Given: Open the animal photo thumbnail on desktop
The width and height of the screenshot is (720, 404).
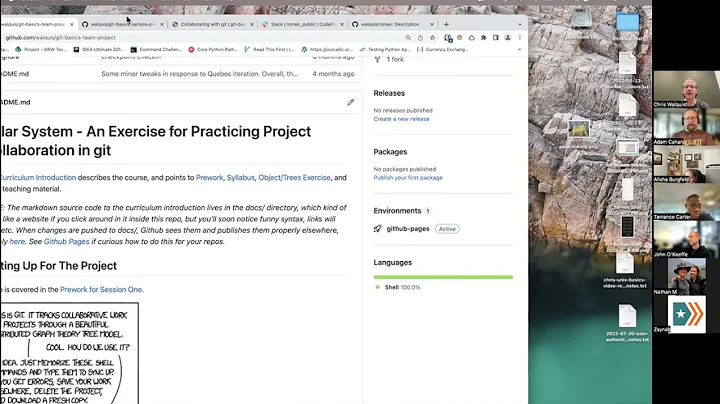Looking at the screenshot, I should click(579, 129).
